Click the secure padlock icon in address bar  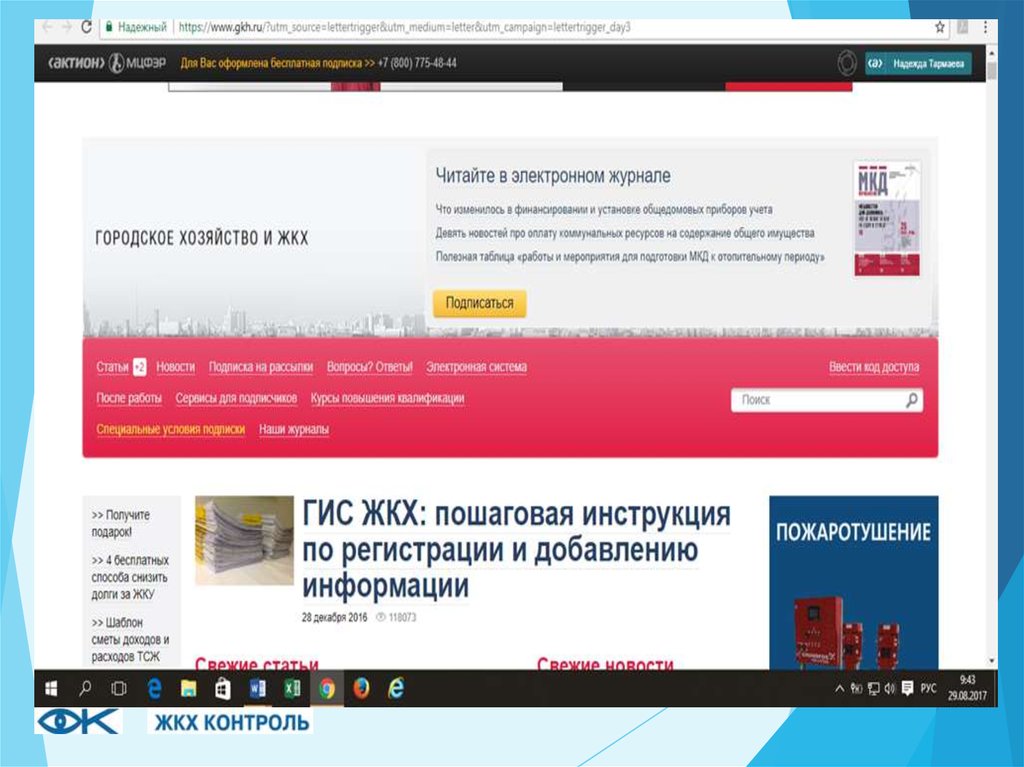108,27
